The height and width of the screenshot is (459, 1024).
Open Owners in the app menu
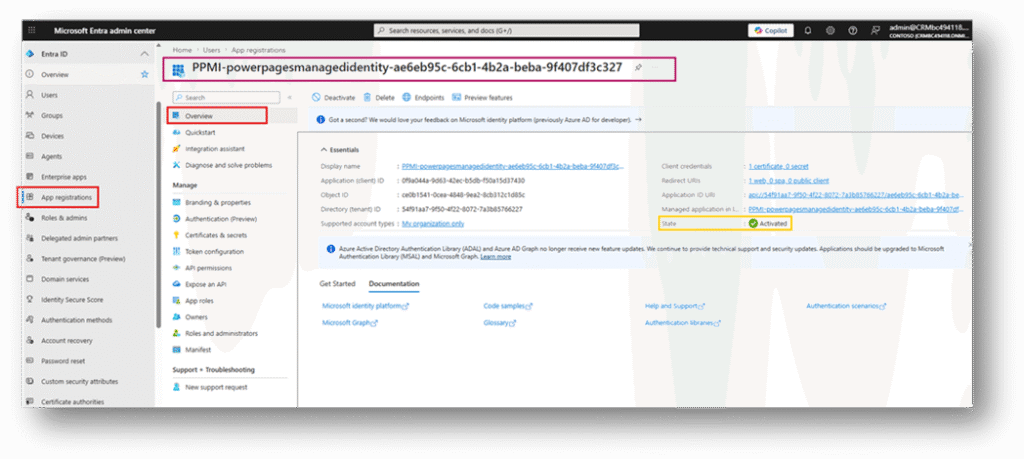(196, 317)
